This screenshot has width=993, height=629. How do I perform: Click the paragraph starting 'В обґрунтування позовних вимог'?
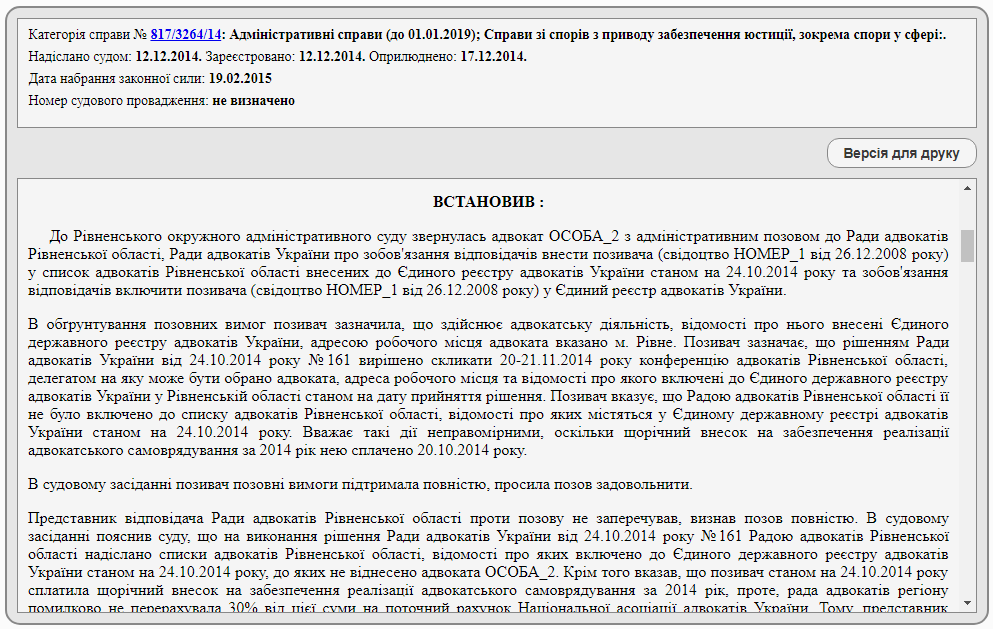tap(488, 388)
